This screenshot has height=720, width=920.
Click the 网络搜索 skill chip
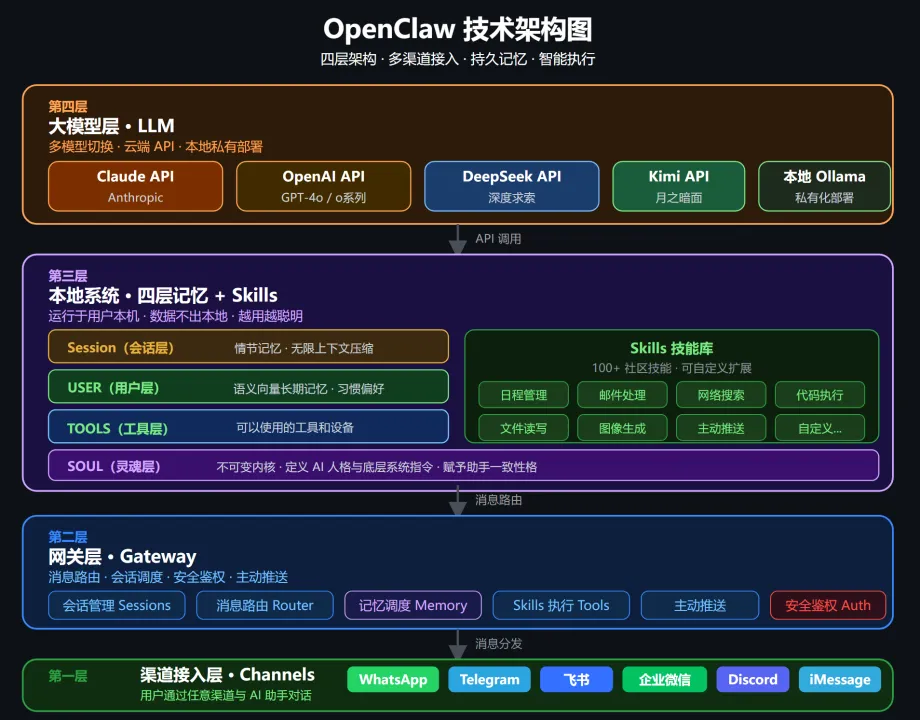pyautogui.click(x=721, y=395)
